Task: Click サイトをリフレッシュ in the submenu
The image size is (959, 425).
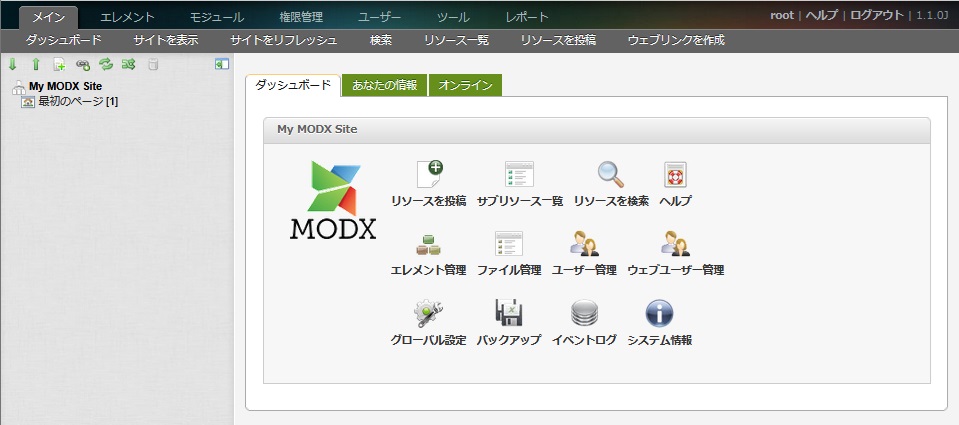Action: [284, 40]
